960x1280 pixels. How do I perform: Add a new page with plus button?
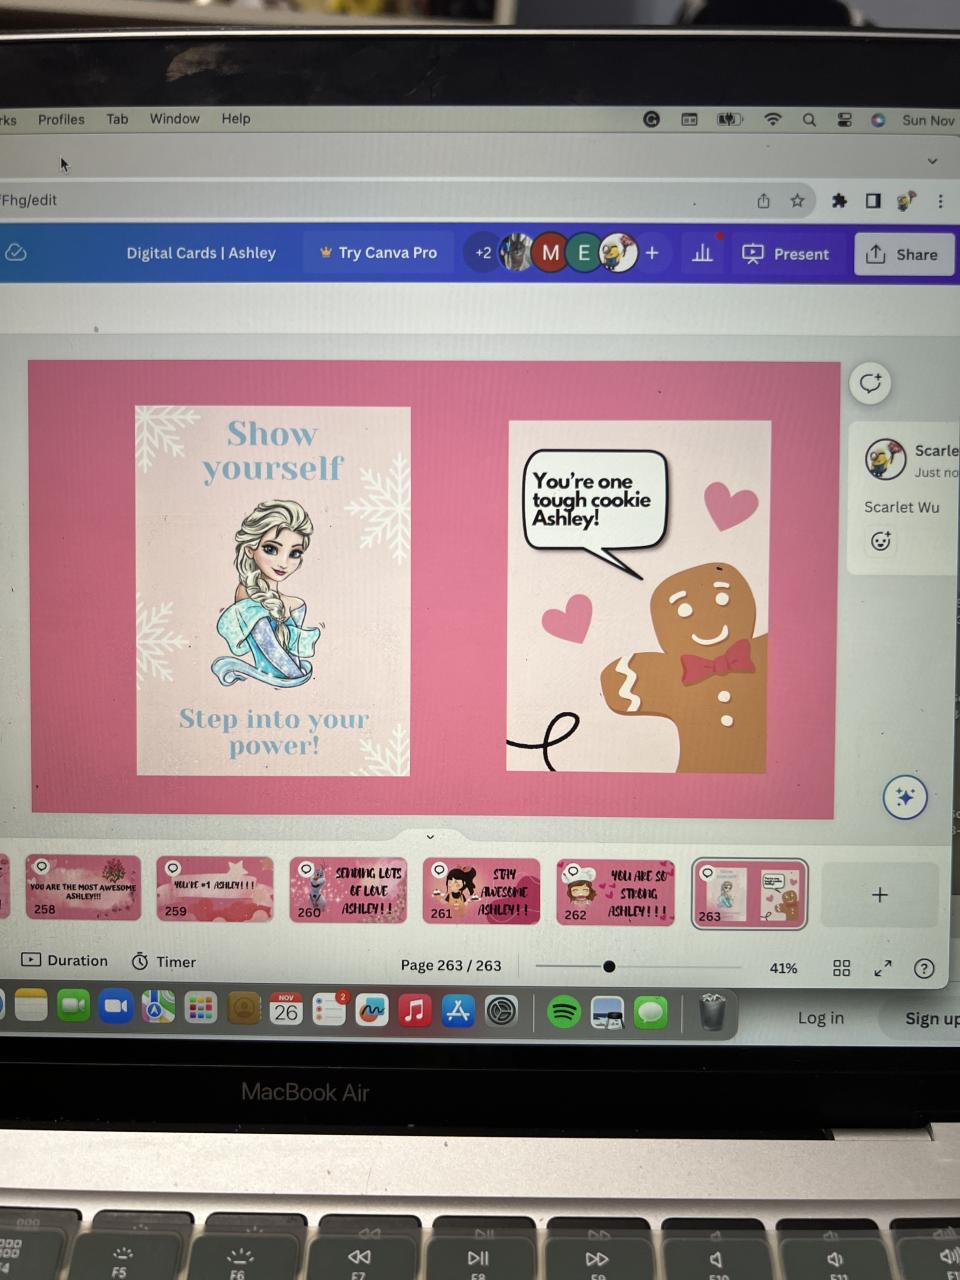[x=880, y=895]
